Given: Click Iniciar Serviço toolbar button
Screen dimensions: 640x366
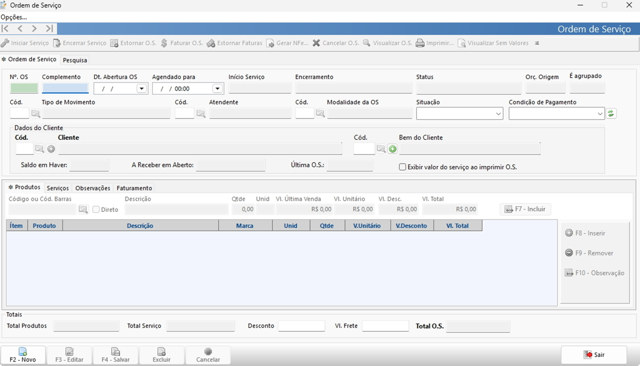Looking at the screenshot, I should [x=25, y=43].
